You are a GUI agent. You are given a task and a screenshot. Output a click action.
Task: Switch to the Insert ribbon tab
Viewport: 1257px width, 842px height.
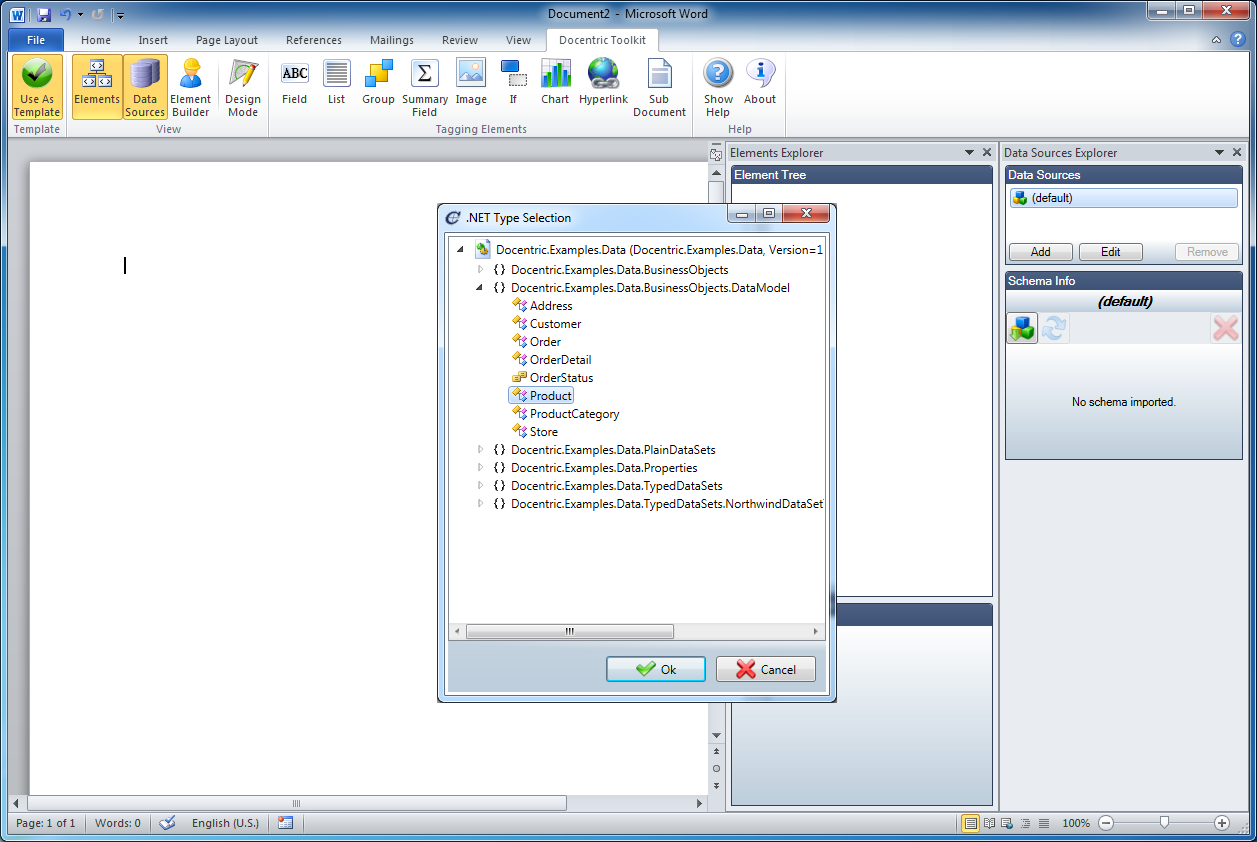click(153, 40)
